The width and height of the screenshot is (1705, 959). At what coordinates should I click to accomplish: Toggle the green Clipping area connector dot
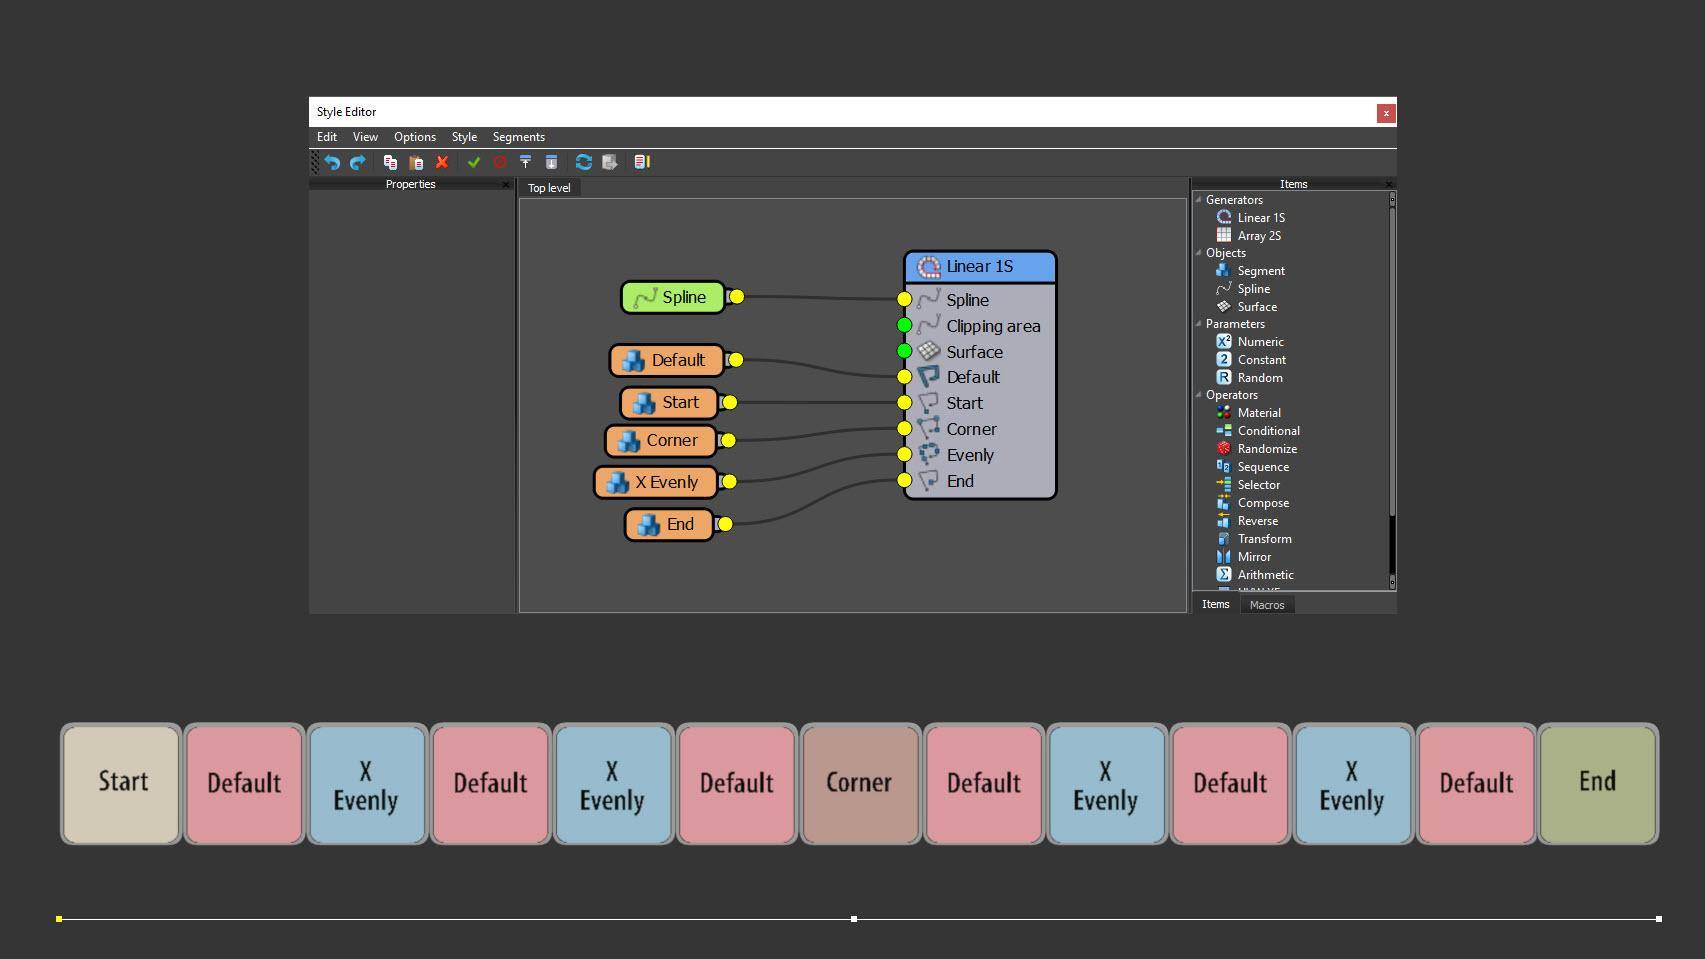pos(903,325)
